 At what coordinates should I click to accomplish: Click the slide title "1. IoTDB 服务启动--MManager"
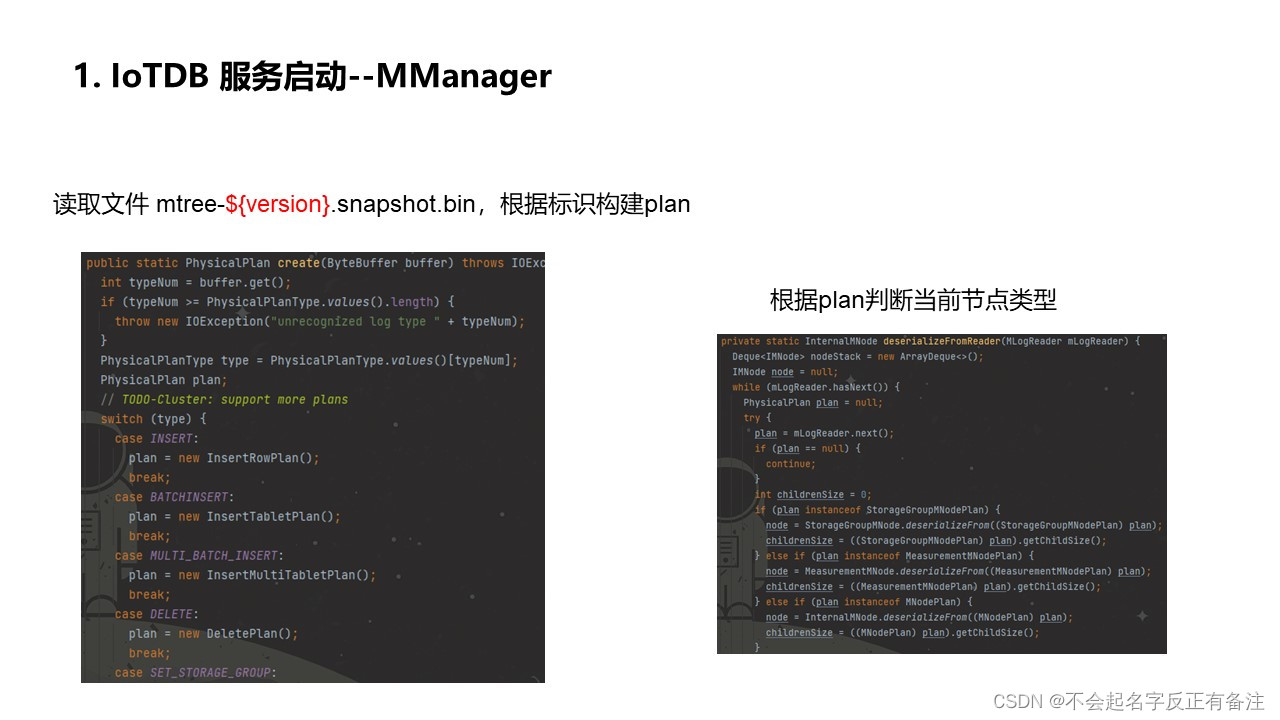[x=312, y=76]
